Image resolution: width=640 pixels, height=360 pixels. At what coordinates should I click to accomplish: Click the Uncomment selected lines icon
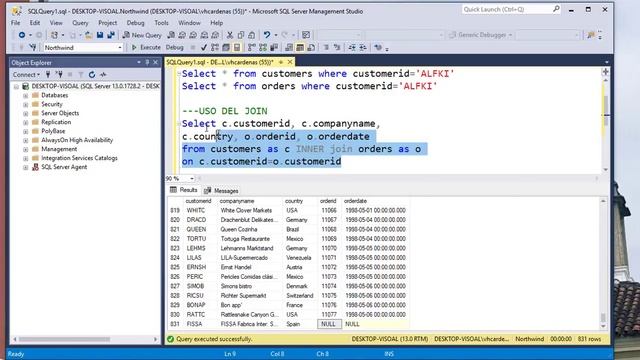point(337,48)
